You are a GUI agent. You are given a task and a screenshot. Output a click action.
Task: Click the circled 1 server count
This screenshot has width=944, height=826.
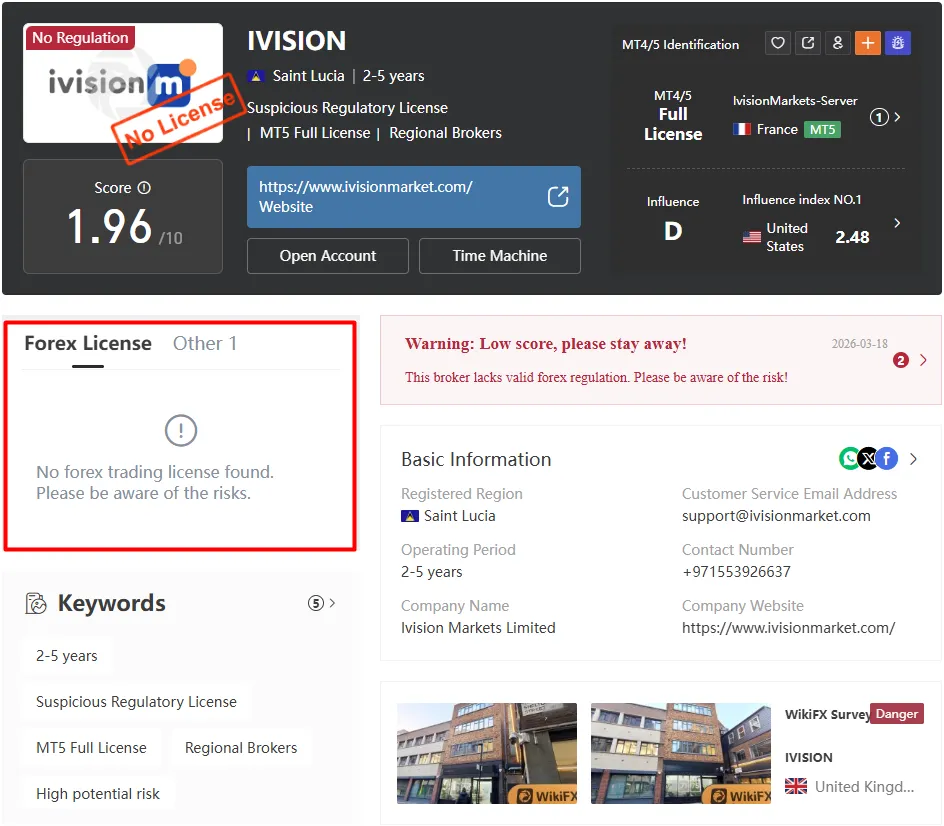(879, 117)
